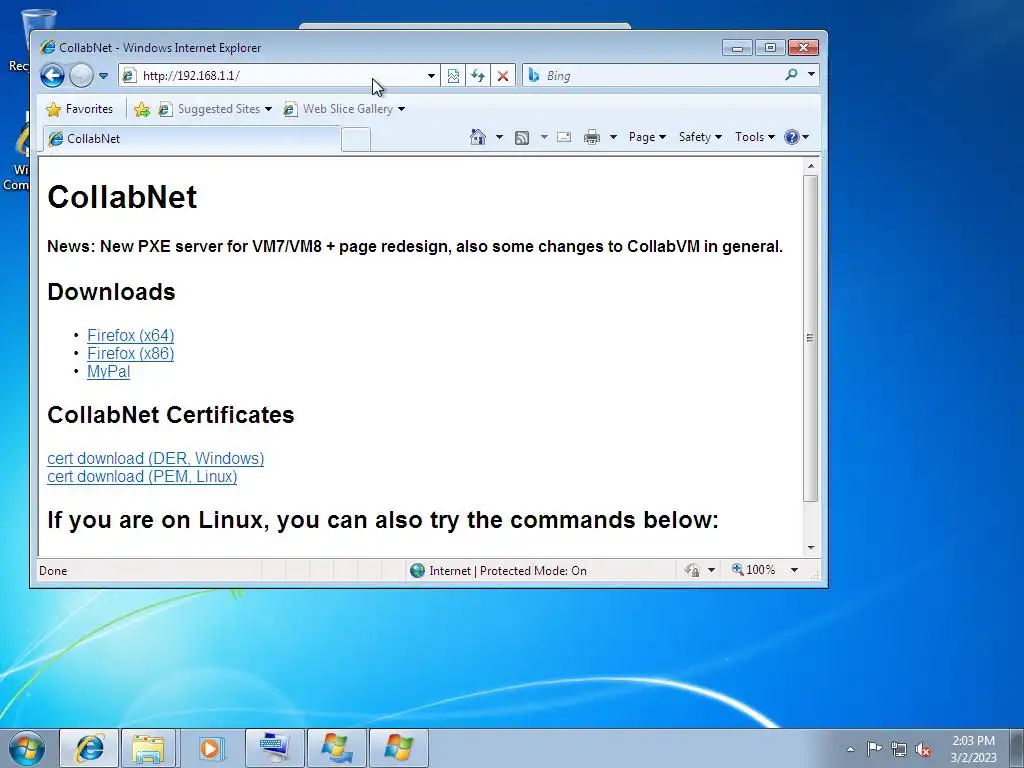Toggle Compatibility View broken-page icon
This screenshot has height=768, width=1024.
pos(453,76)
